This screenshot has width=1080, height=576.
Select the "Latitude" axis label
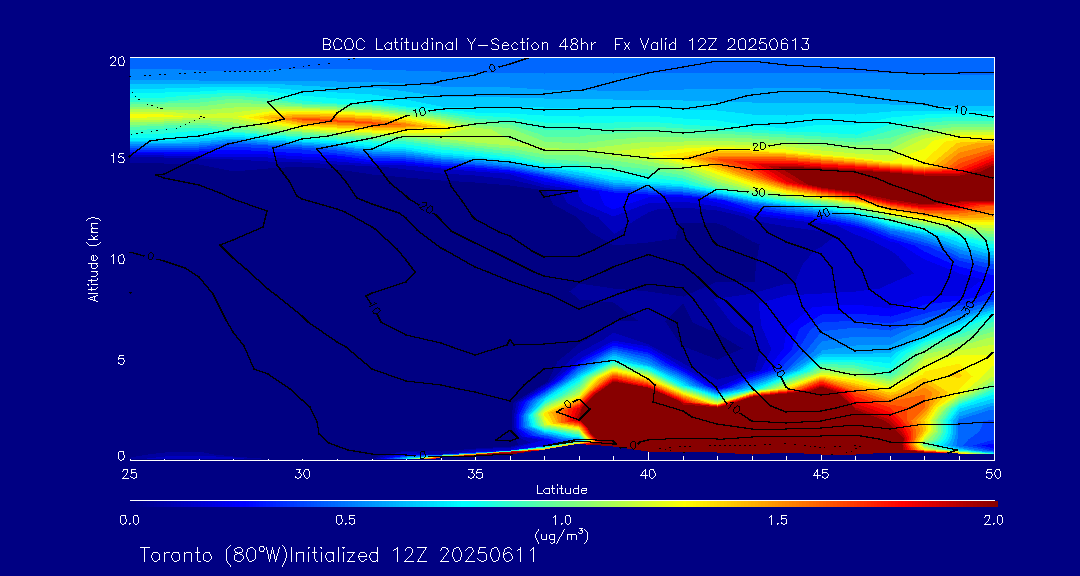point(562,490)
